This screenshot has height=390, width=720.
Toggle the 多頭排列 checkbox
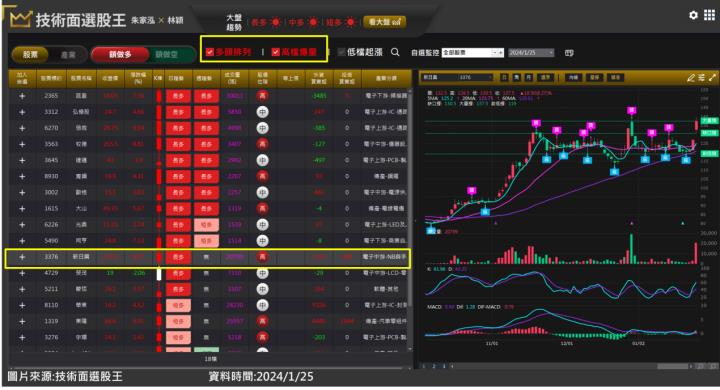coord(210,52)
